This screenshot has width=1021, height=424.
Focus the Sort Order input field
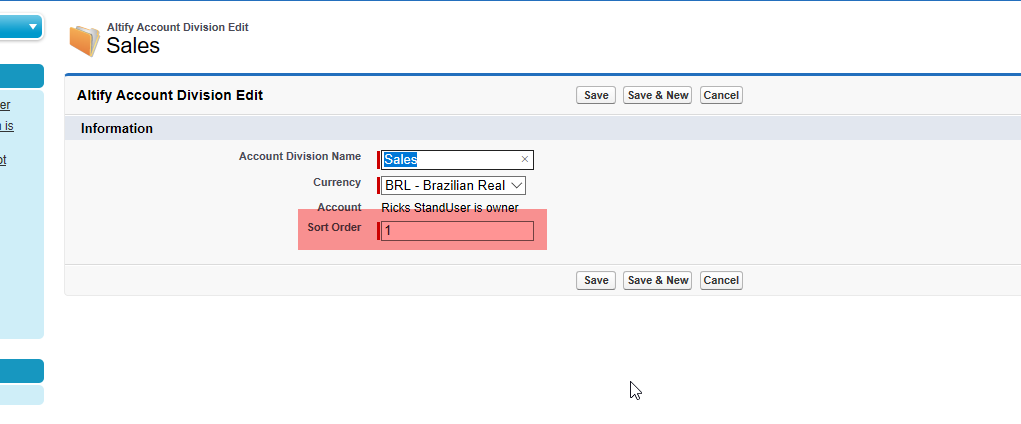pyautogui.click(x=458, y=231)
